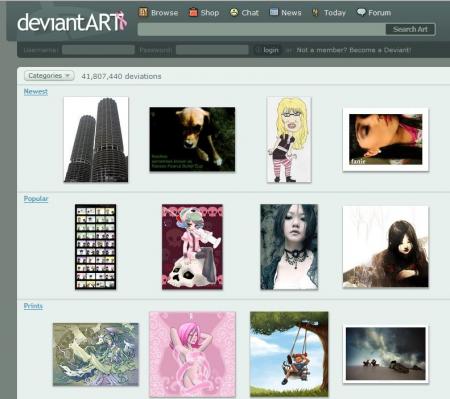Screen dimensions: 450x399
Task: Click the Forum speech bubble icon
Action: [x=361, y=12]
